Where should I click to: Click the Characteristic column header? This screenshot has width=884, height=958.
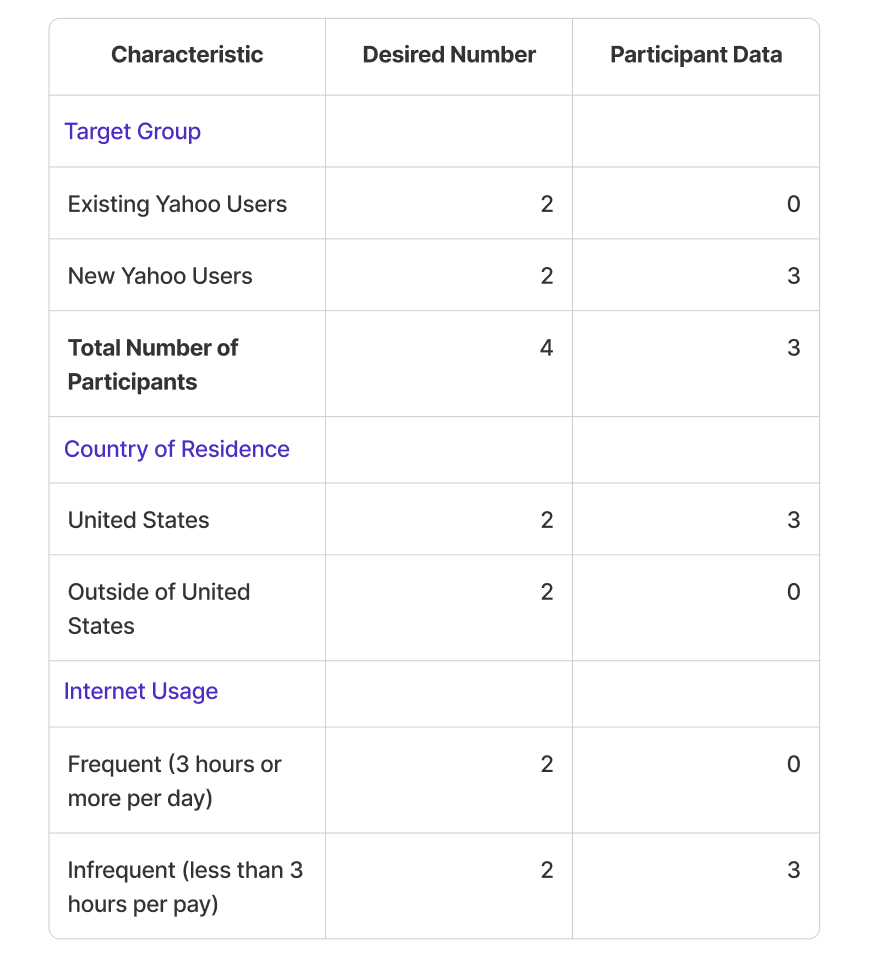pyautogui.click(x=187, y=55)
